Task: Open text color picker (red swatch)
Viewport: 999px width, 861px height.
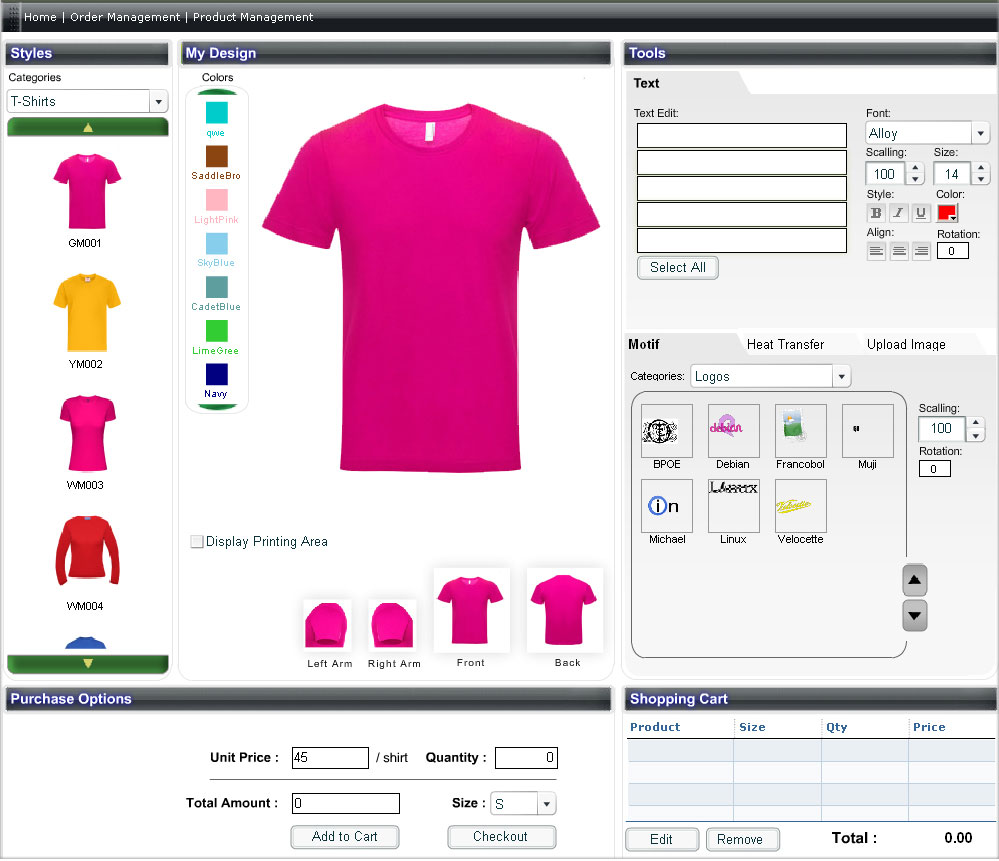Action: (947, 213)
